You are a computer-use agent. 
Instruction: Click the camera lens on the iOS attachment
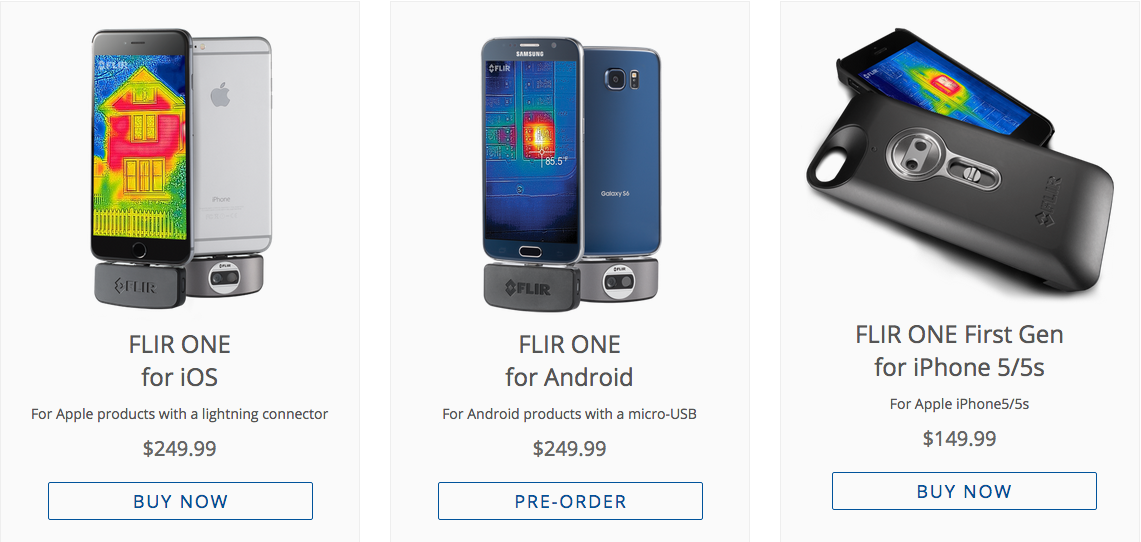point(225,279)
